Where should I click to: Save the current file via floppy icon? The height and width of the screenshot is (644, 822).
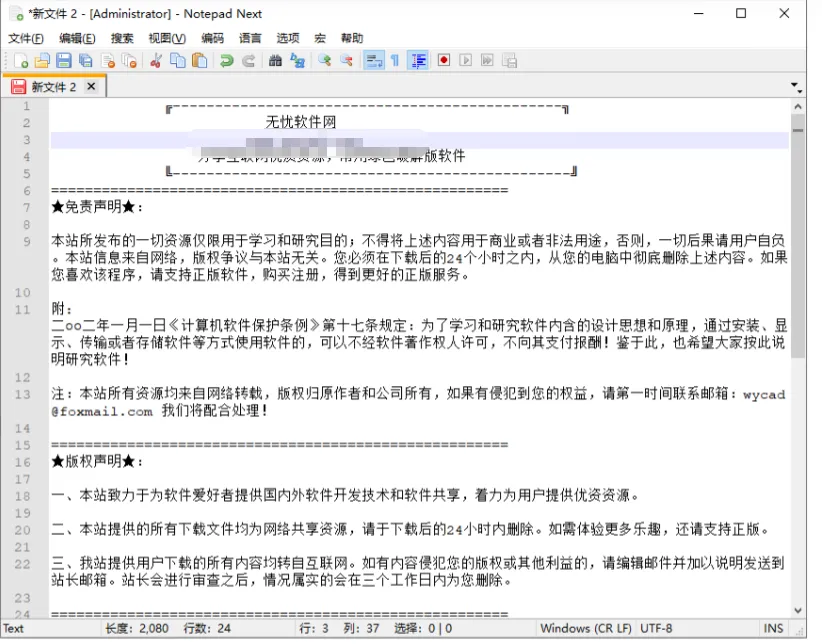(x=64, y=61)
